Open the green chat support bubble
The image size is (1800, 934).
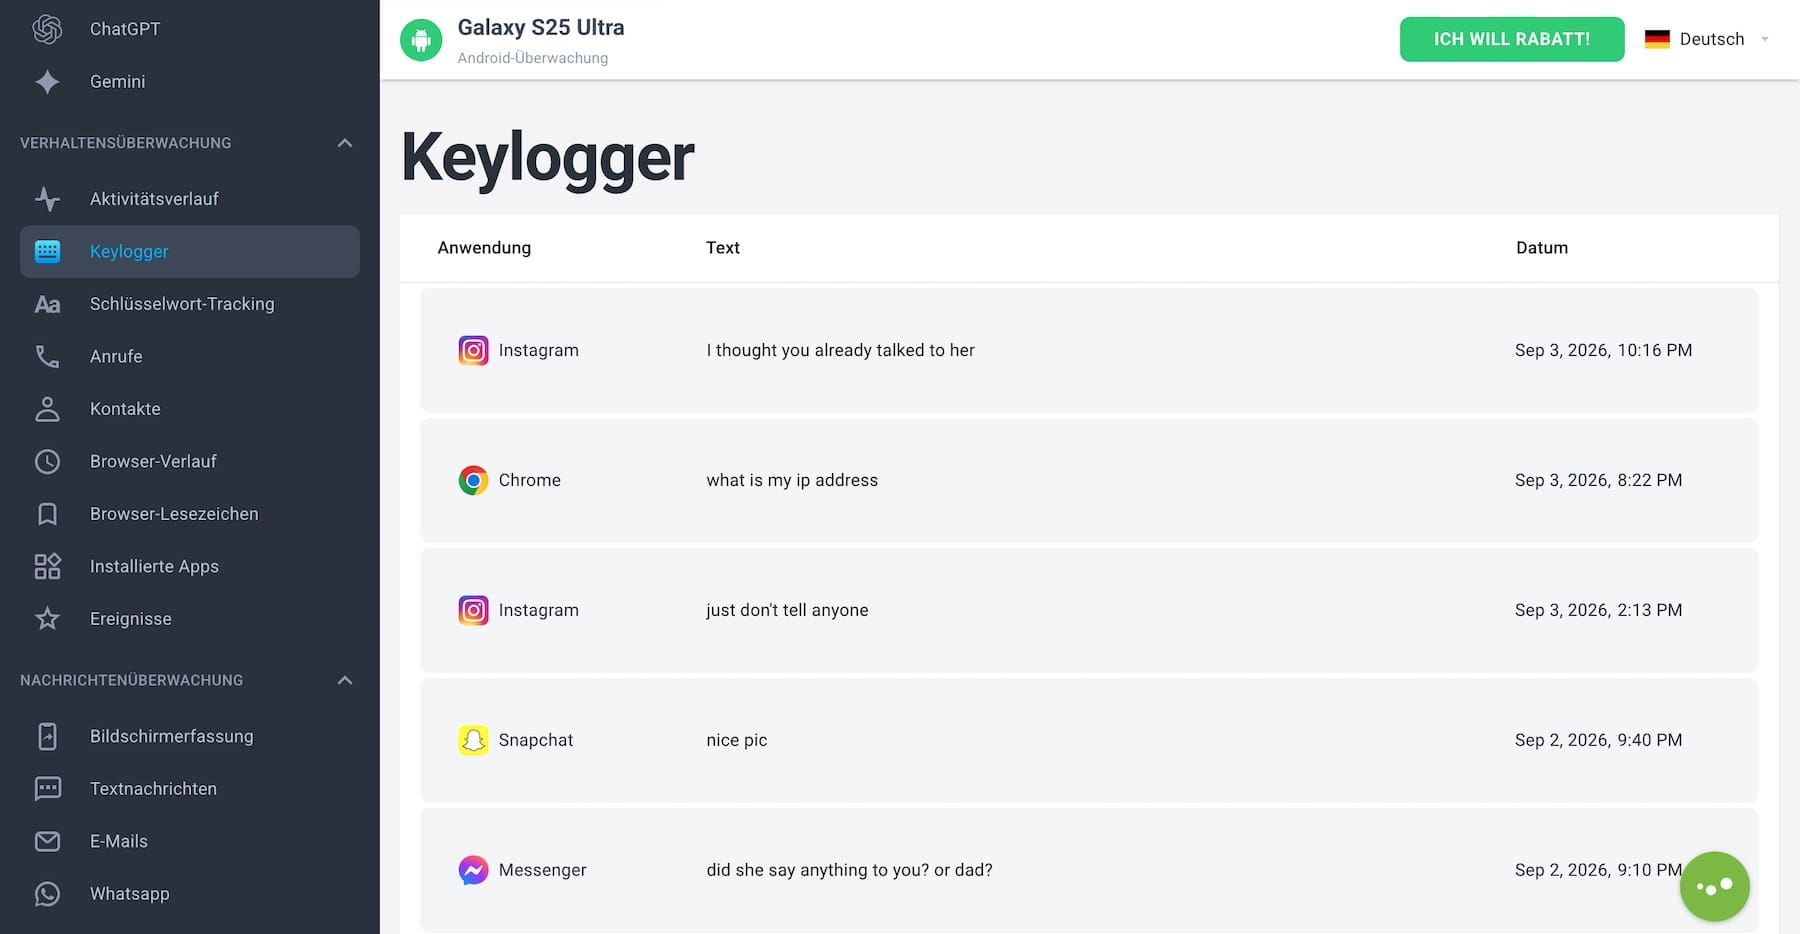point(1714,887)
